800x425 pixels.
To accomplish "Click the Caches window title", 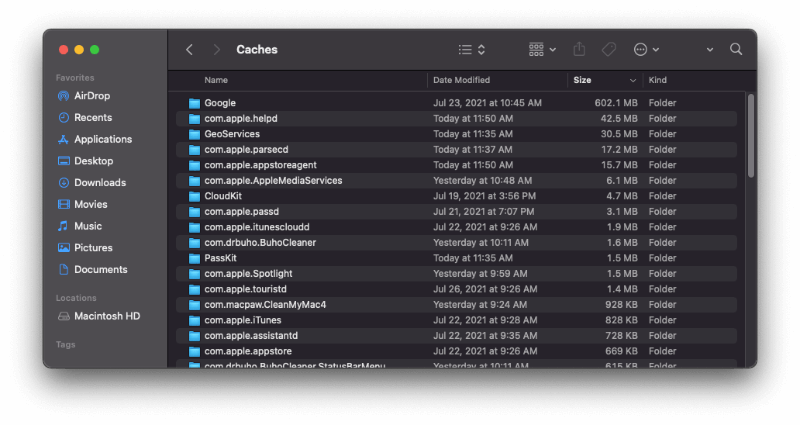I will pyautogui.click(x=257, y=49).
